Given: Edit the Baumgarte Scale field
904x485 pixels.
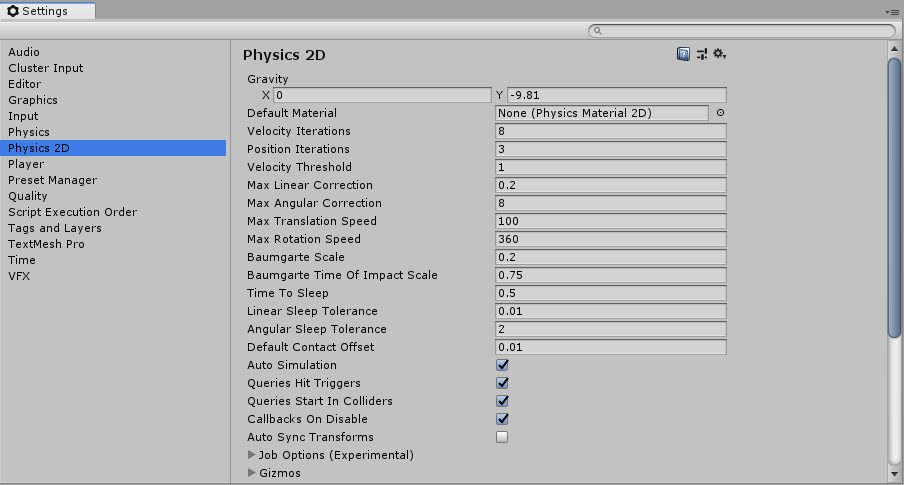Looking at the screenshot, I should point(611,257).
